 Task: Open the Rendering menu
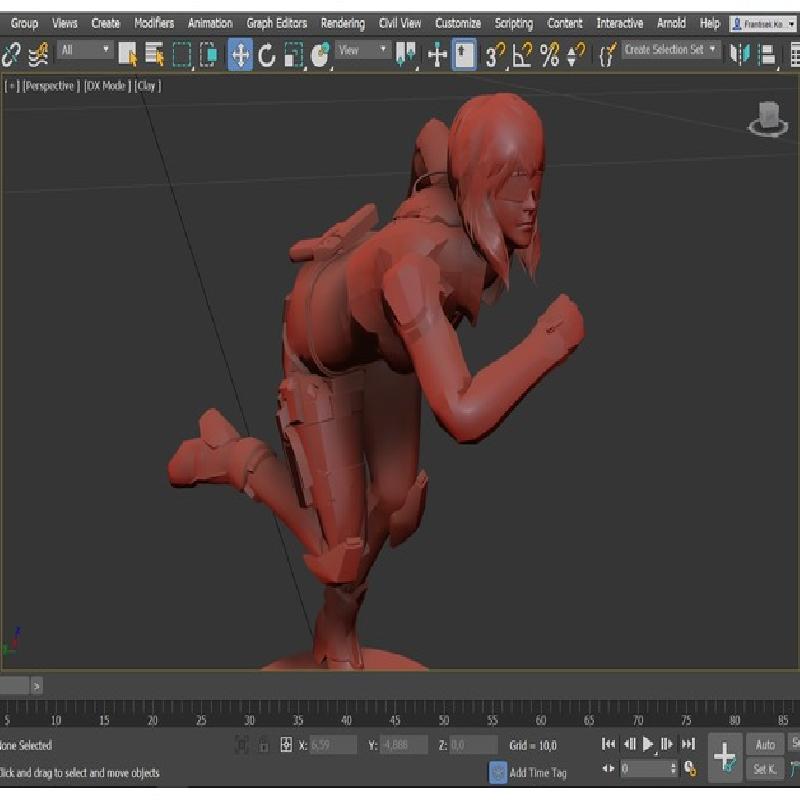click(x=343, y=23)
